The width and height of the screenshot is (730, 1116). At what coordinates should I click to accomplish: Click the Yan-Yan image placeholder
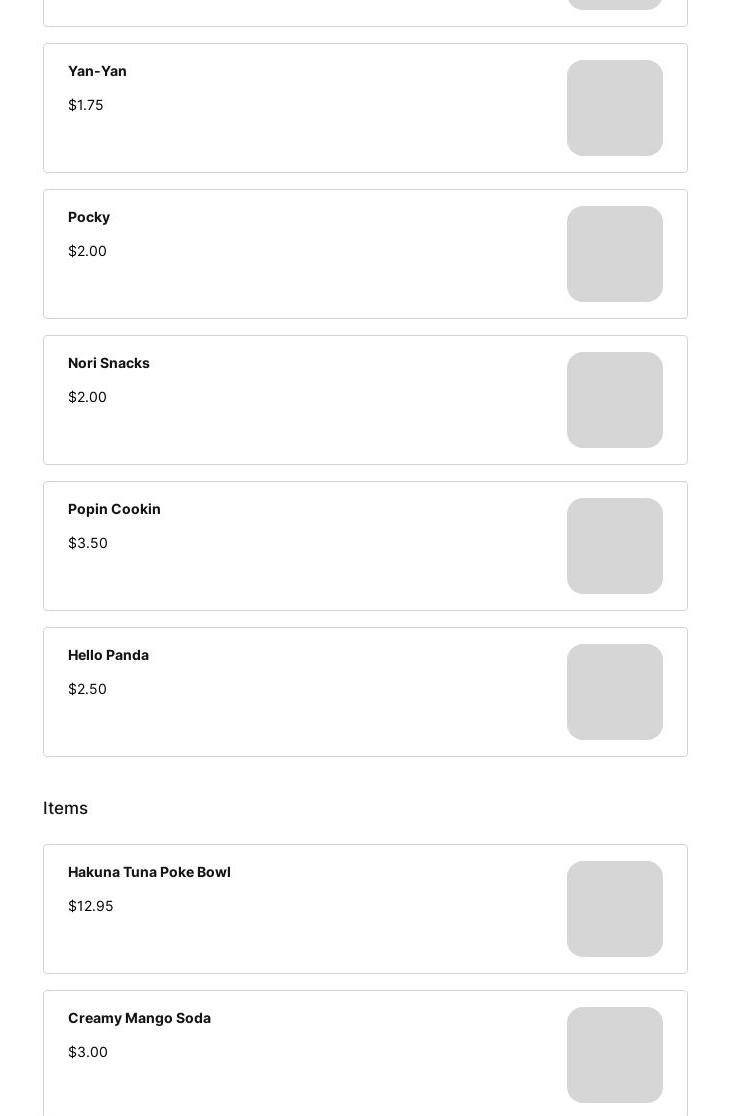pyautogui.click(x=614, y=108)
